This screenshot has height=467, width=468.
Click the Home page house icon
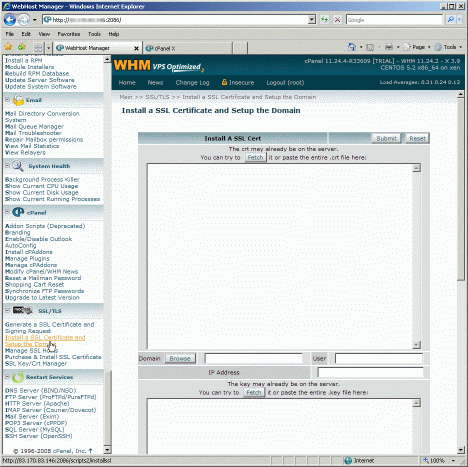point(352,47)
